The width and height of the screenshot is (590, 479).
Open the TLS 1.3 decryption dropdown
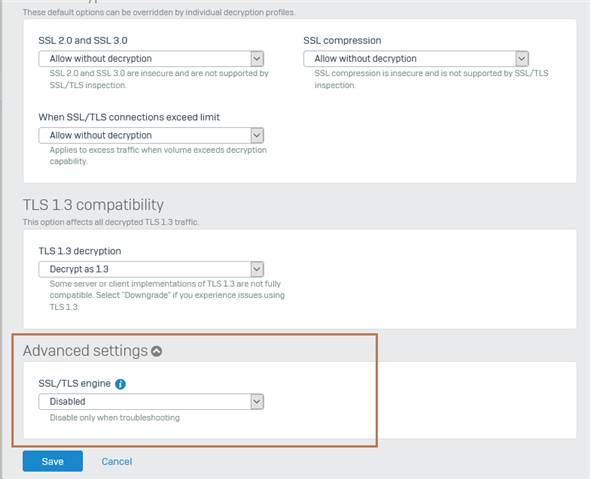pyautogui.click(x=151, y=269)
